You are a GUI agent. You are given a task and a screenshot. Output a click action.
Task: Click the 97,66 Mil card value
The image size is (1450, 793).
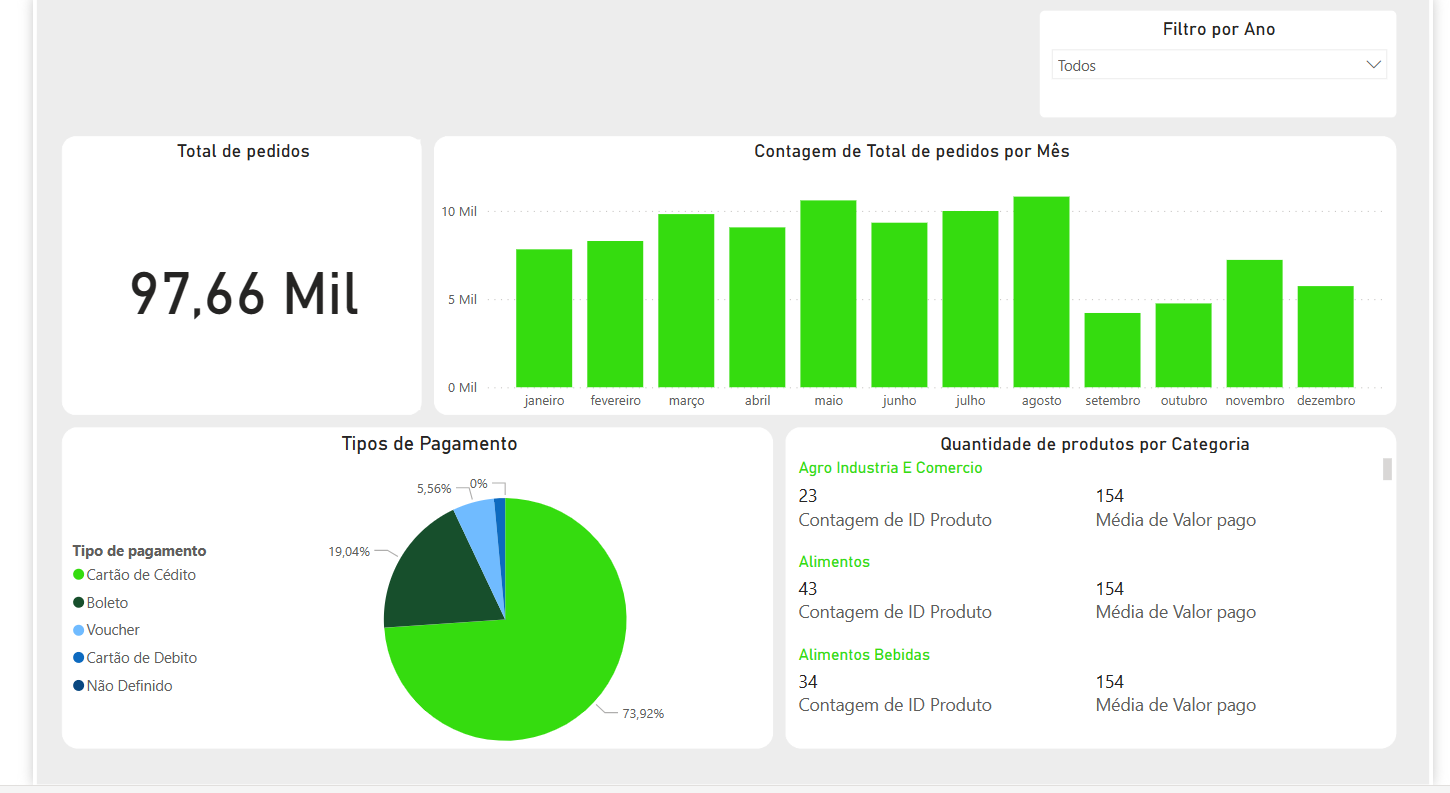(x=244, y=294)
